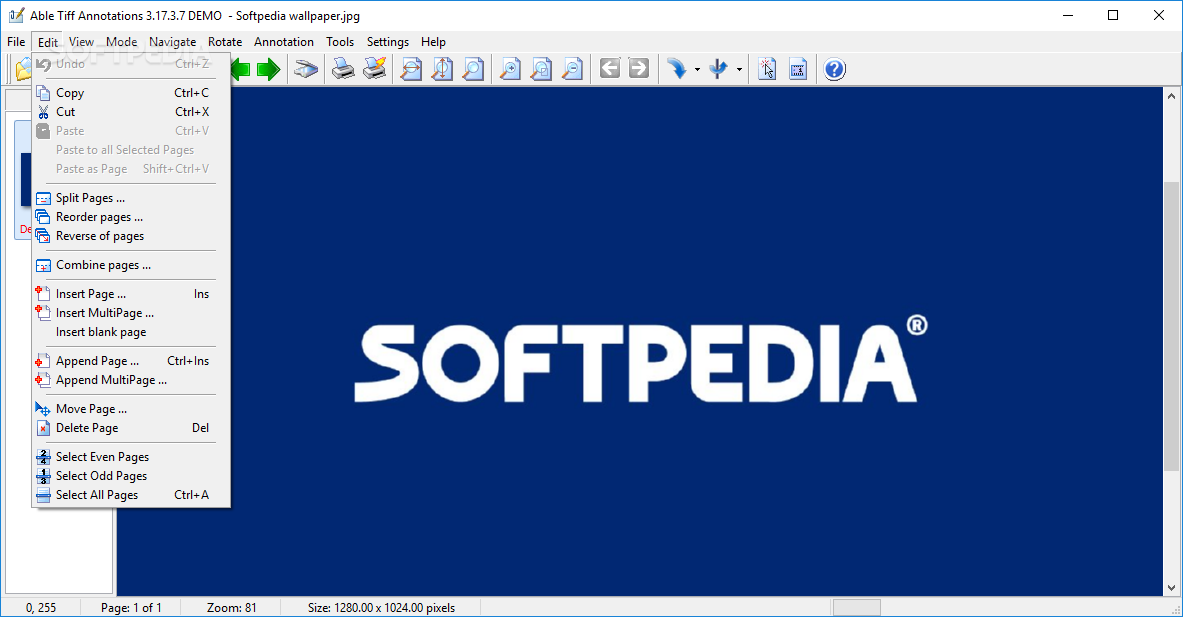Open the Settings menu
The width and height of the screenshot is (1183, 617).
coord(388,41)
